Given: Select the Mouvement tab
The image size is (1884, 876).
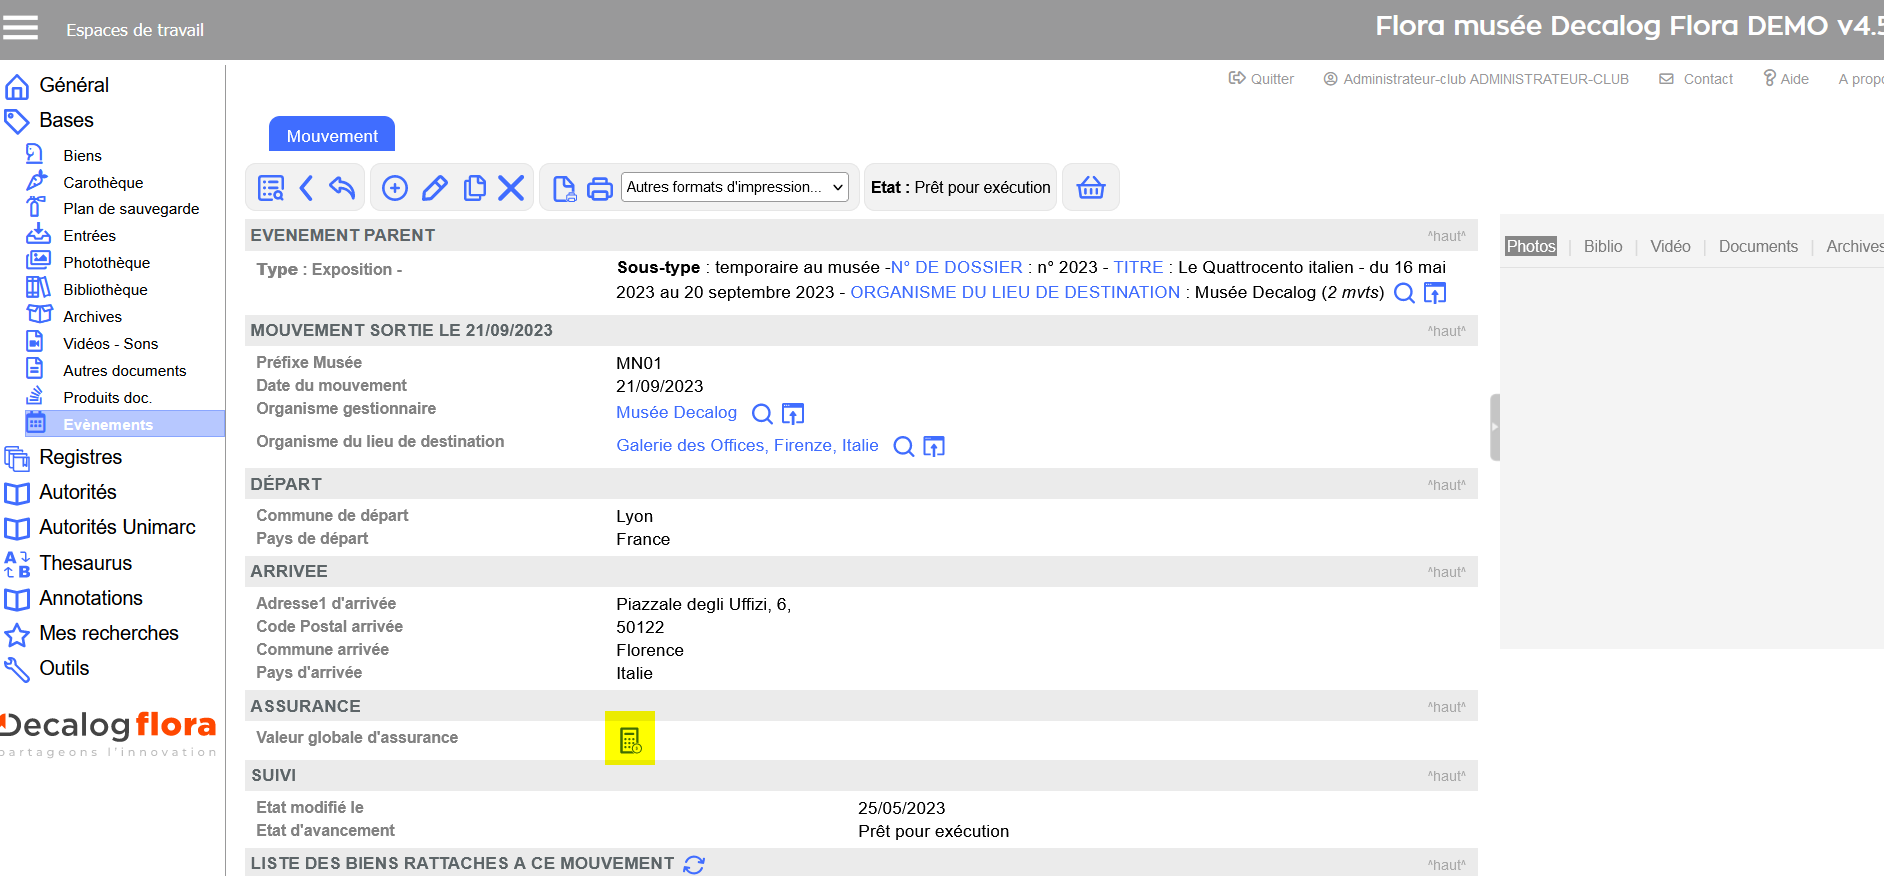Looking at the screenshot, I should click(332, 135).
